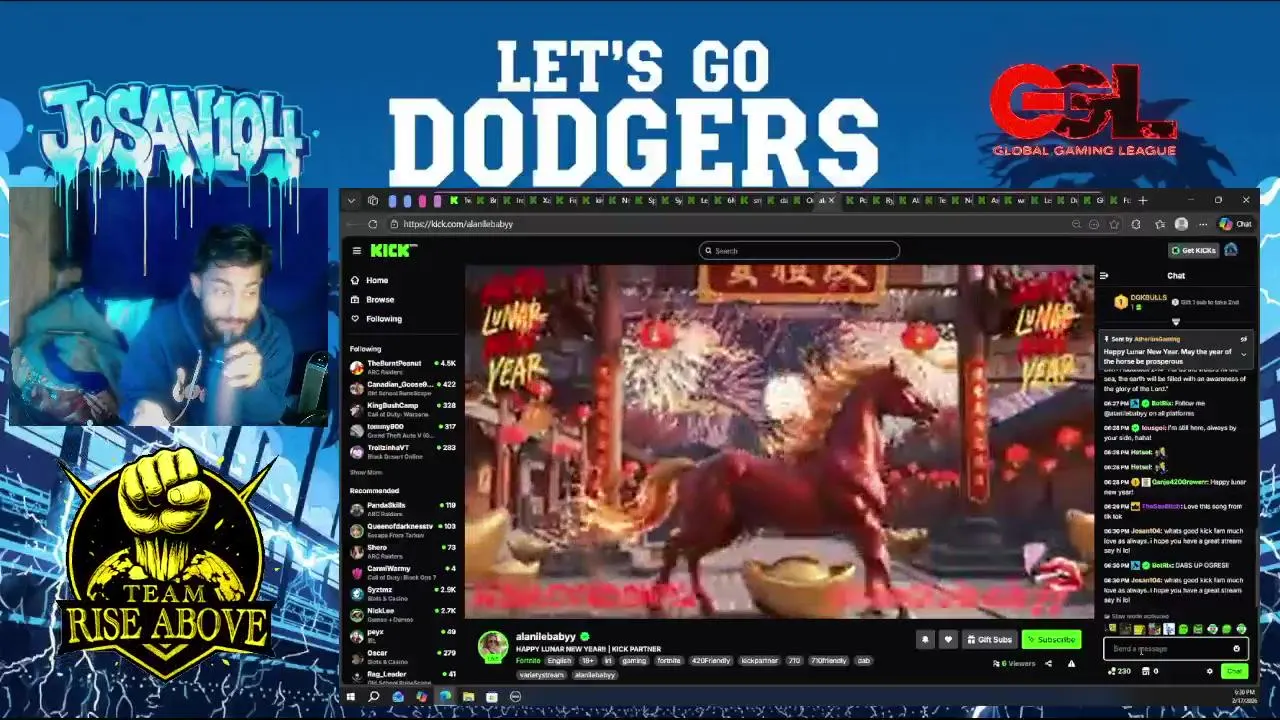Screen dimensions: 1280x720
Task: Open peyx recommended channel
Action: [x=403, y=636]
